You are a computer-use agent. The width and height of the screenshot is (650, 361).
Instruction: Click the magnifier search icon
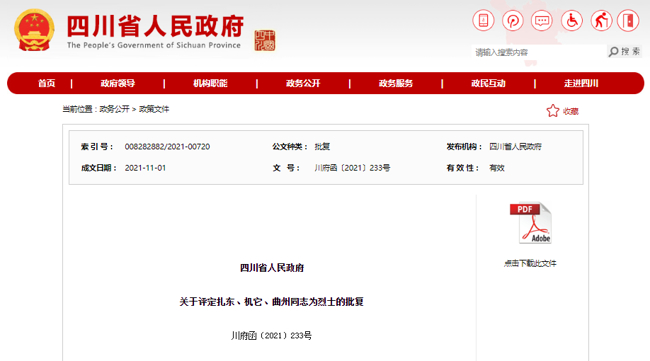[x=614, y=51]
